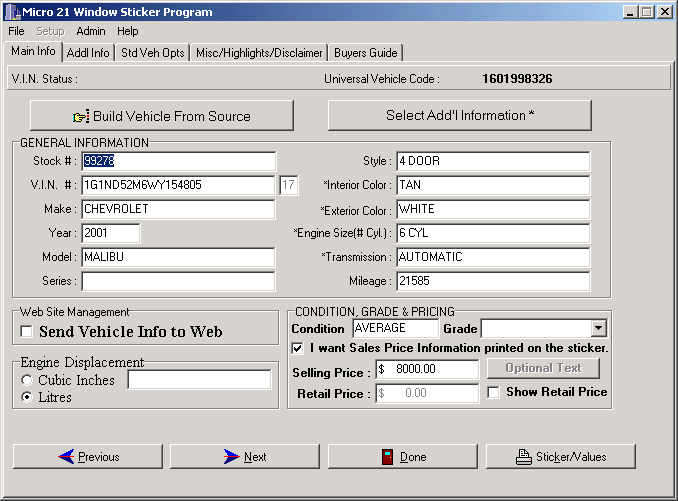Click the Transmission field showing AUTOMATIC
The height and width of the screenshot is (501, 678).
click(493, 257)
